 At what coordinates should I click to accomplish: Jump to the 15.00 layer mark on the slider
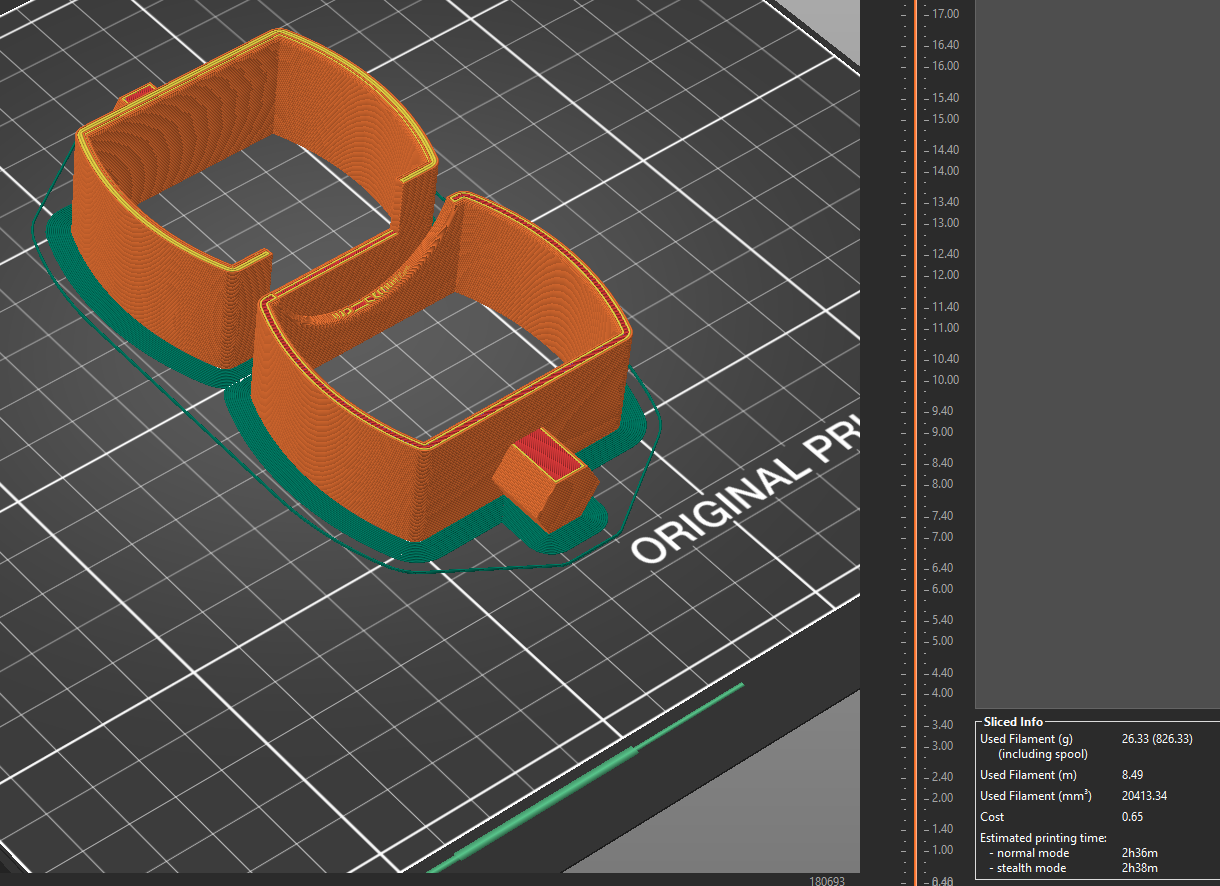point(945,119)
